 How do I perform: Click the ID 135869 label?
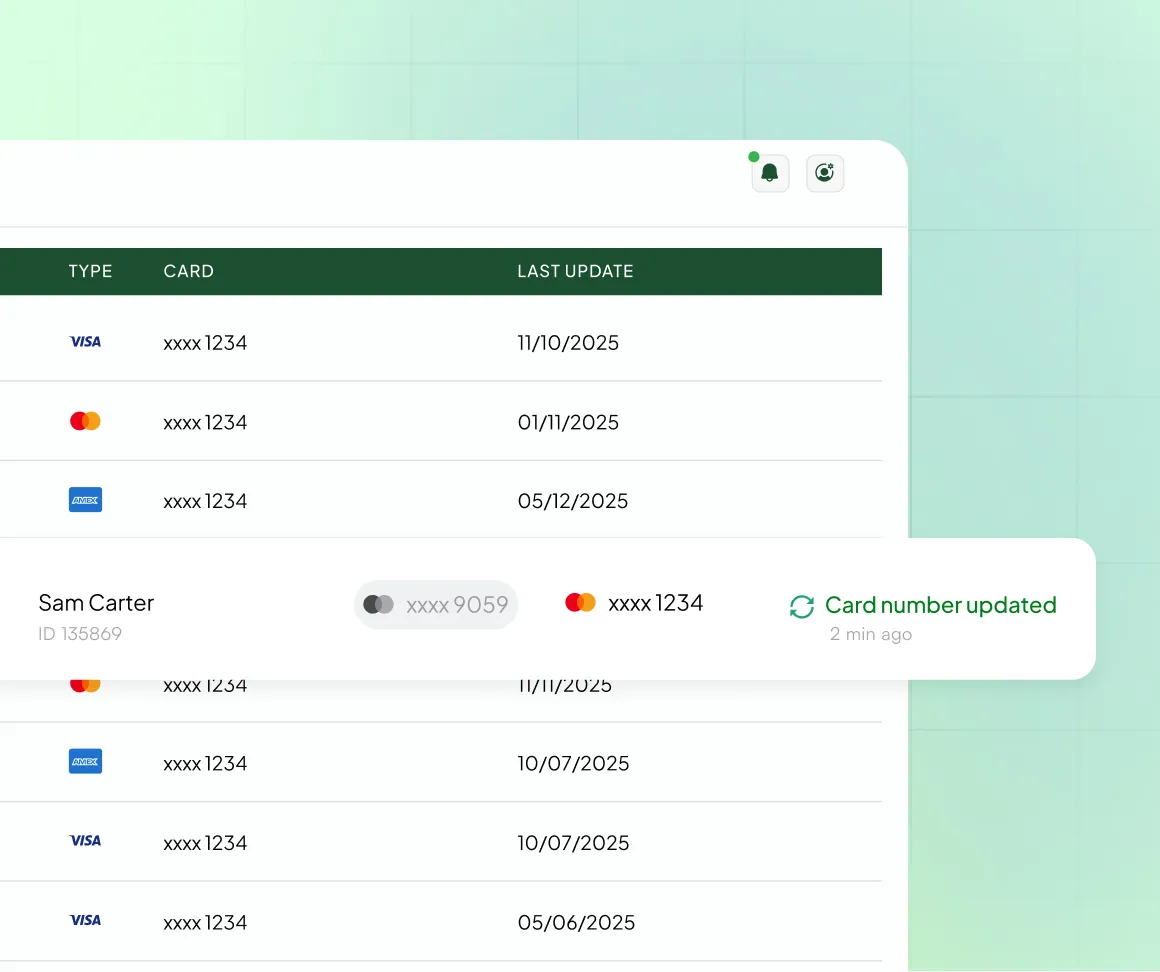[80, 634]
